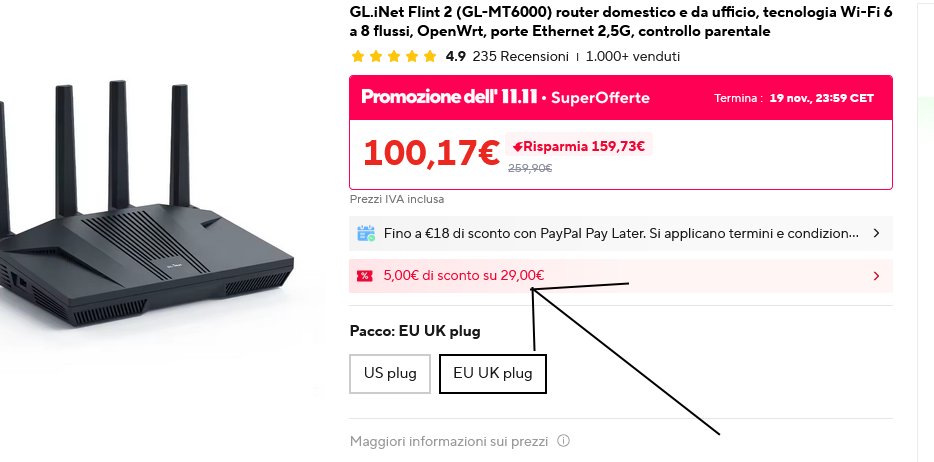This screenshot has height=462, width=934.
Task: Click the 100,17€ sale price
Action: 431,153
